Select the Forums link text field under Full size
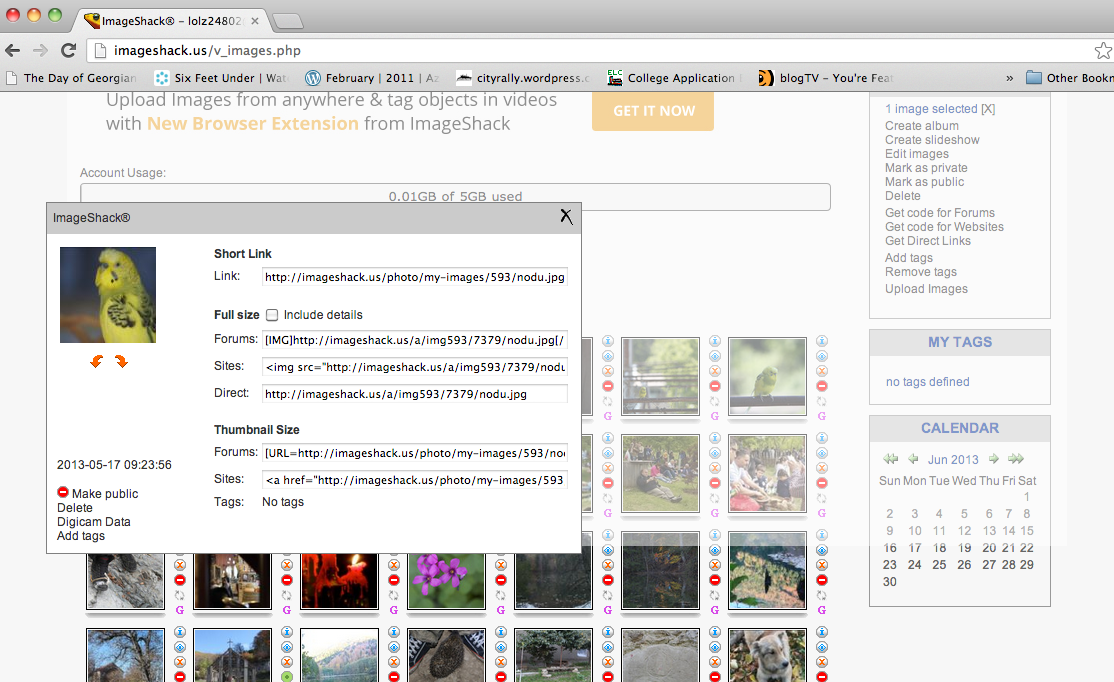The width and height of the screenshot is (1114, 682). coord(413,339)
